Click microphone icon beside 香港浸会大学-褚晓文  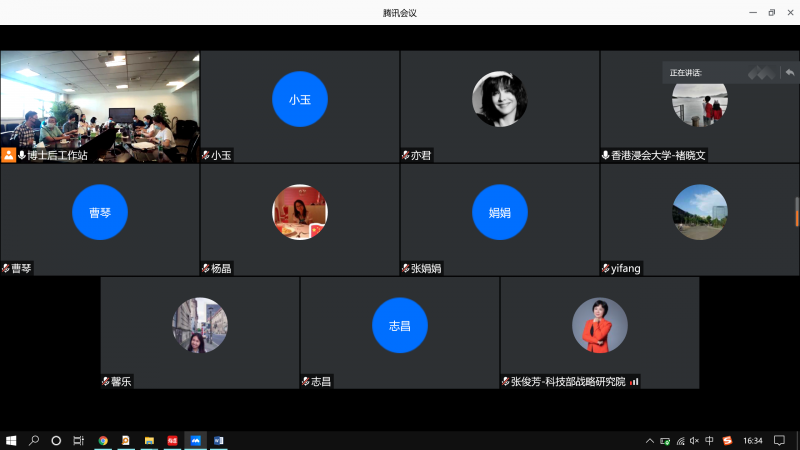(606, 155)
